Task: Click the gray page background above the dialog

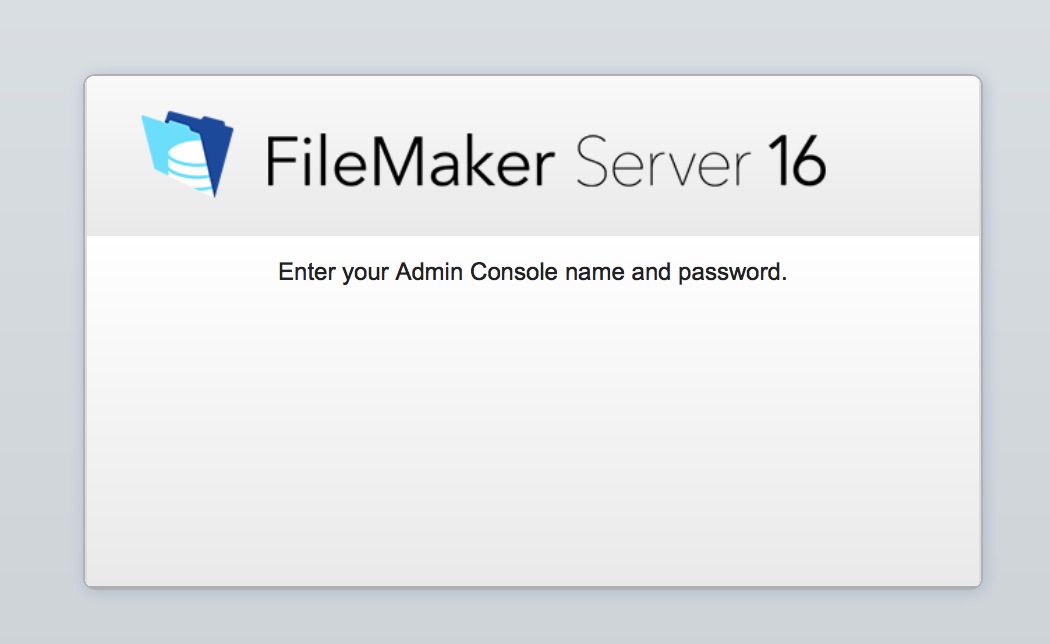Action: (x=525, y=37)
